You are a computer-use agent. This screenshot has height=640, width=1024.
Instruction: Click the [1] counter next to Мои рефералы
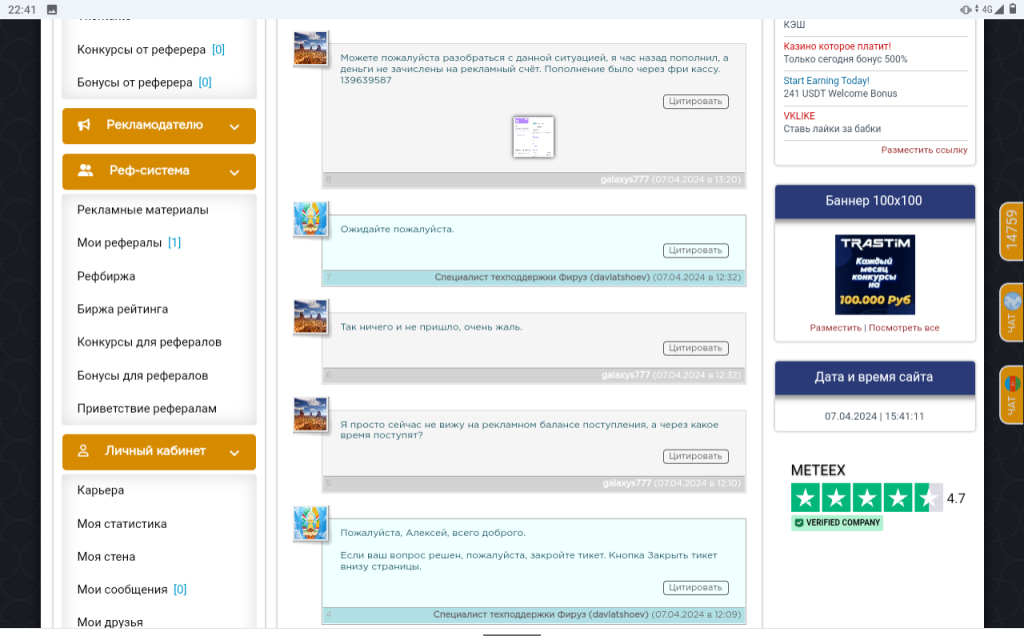pyautogui.click(x=174, y=242)
